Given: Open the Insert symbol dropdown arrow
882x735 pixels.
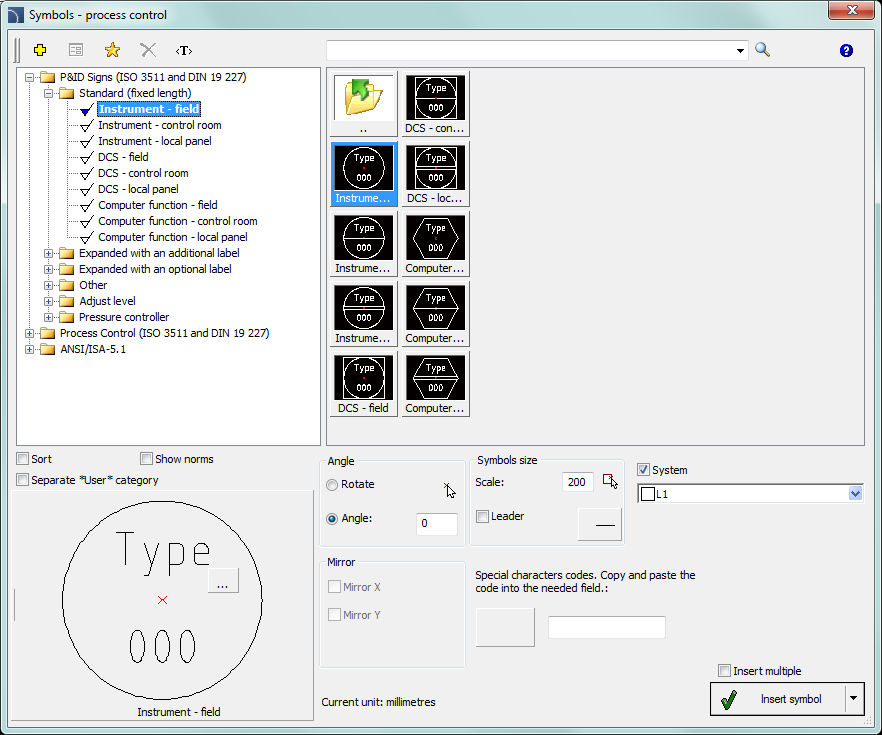Looking at the screenshot, I should click(853, 699).
